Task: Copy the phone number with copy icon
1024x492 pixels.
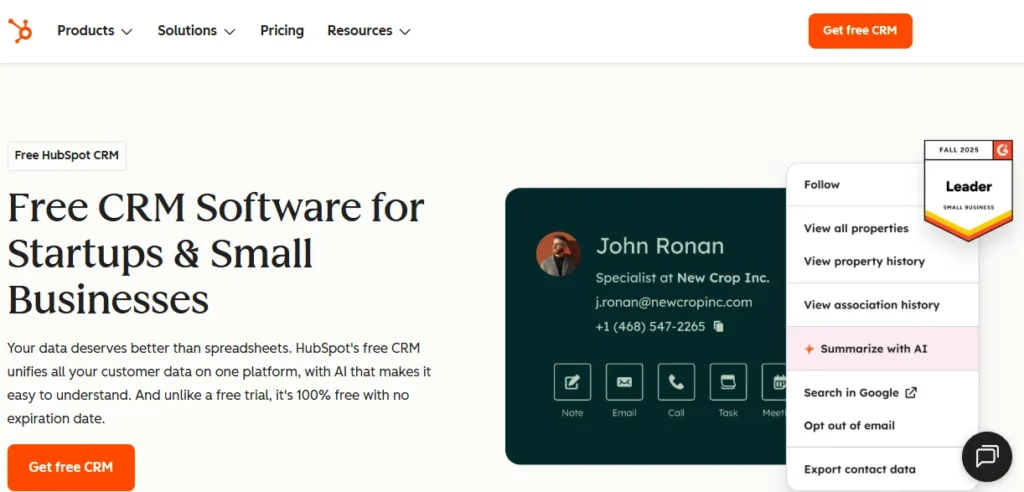Action: point(718,327)
